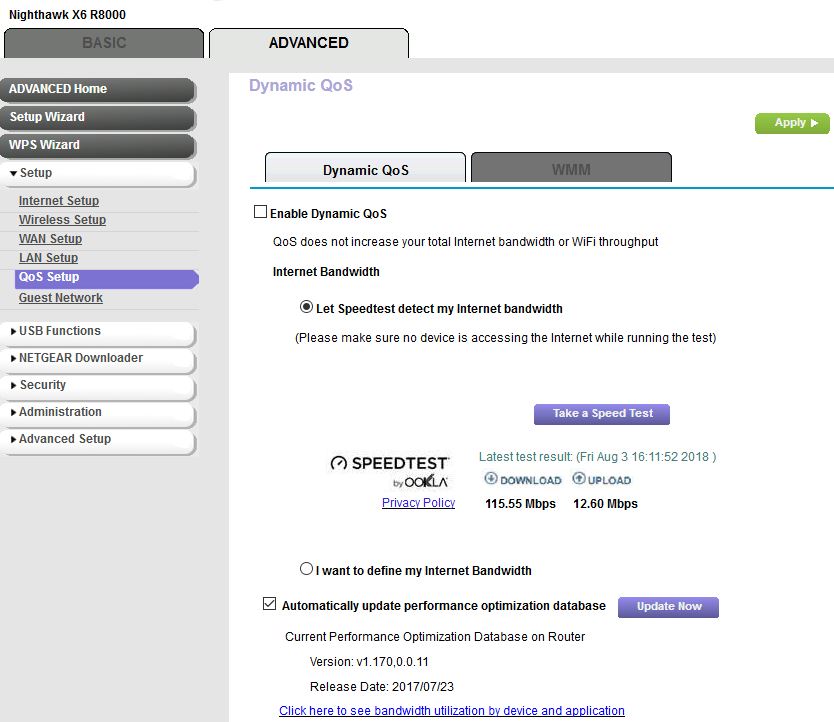Open the WPS Wizard

[98, 146]
